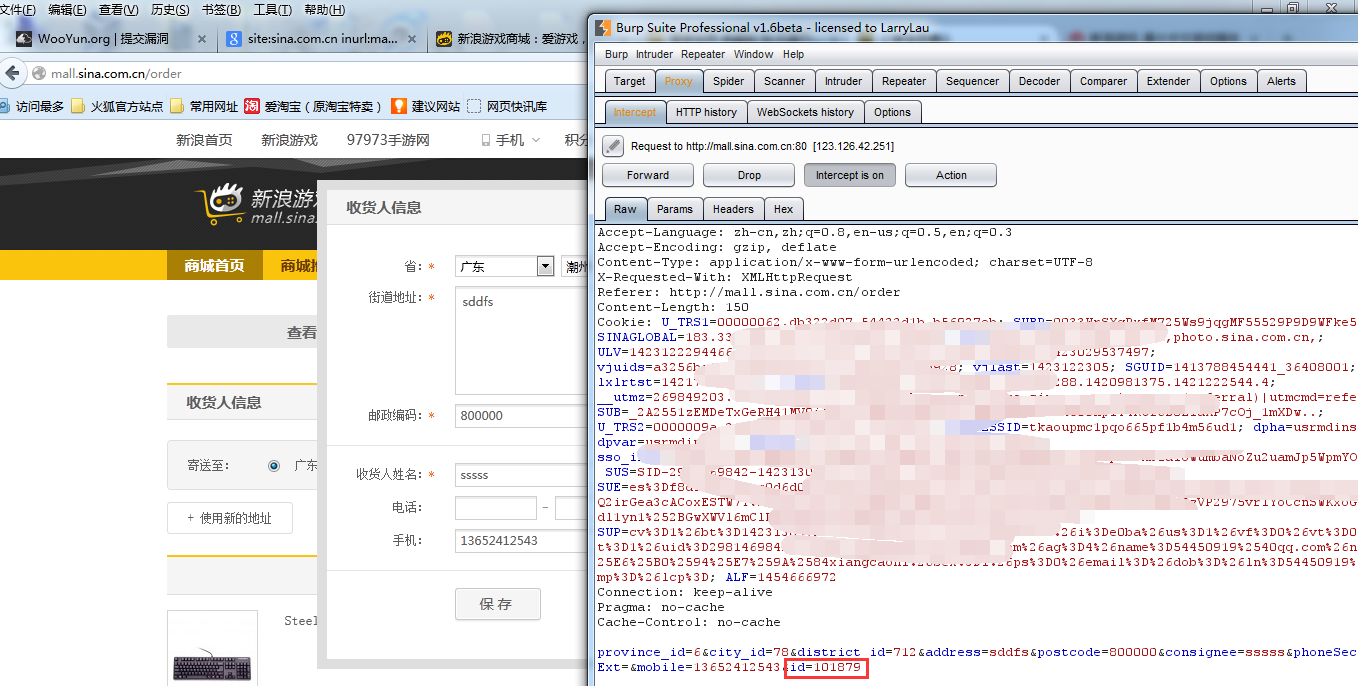Open the 查看(V) menu in Firefox
This screenshot has height=686, width=1358.
(119, 10)
